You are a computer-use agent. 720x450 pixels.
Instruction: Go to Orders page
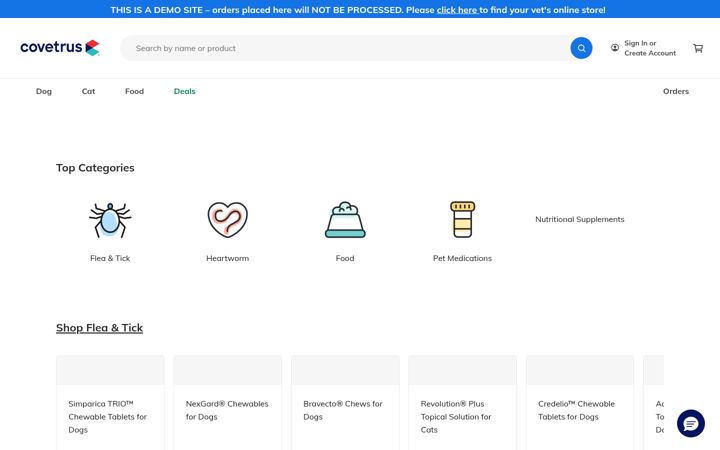[675, 91]
